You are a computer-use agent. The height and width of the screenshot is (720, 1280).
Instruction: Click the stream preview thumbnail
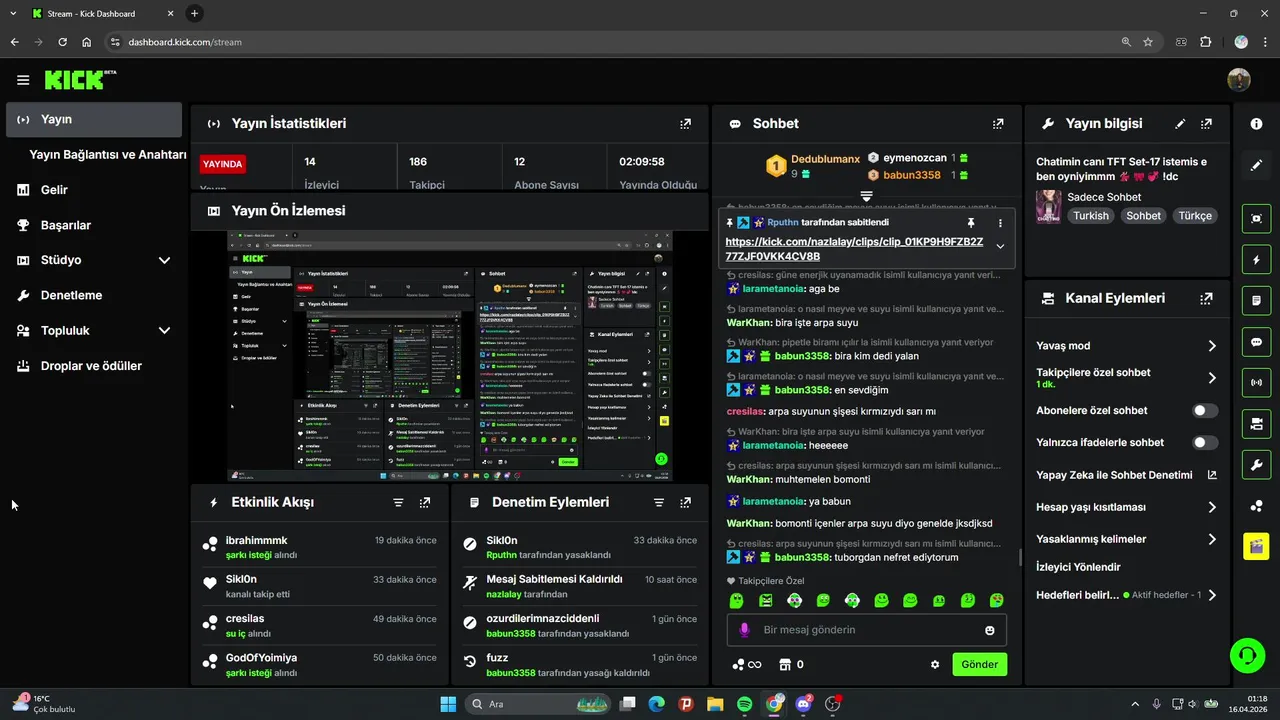450,356
